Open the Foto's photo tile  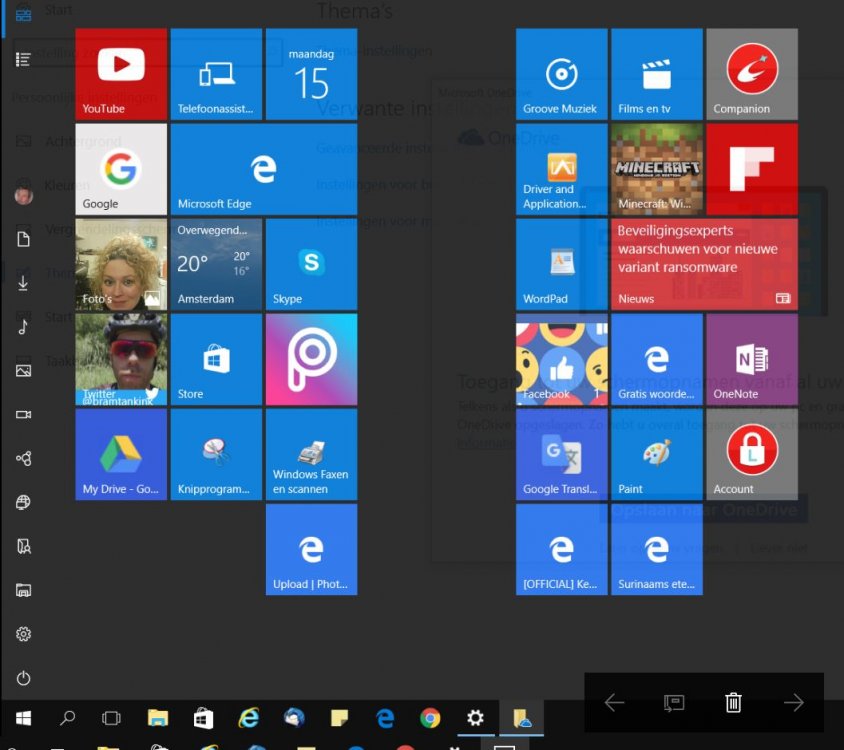pyautogui.click(x=121, y=264)
